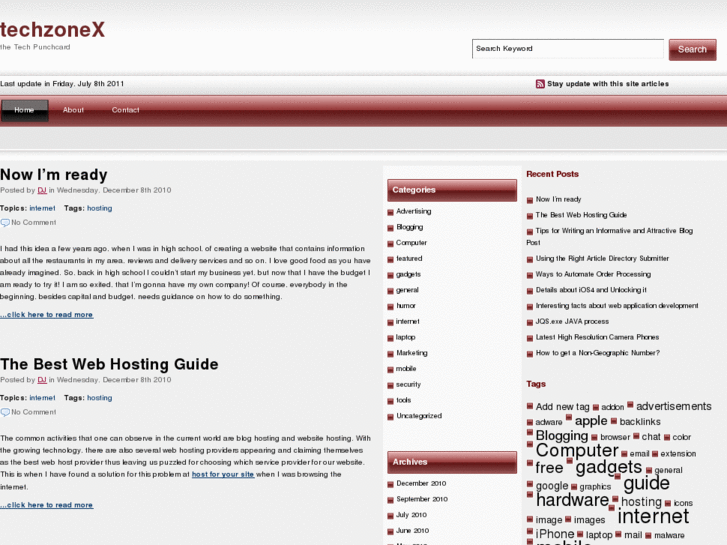Click the Computer tag in tag cloud
This screenshot has width=727, height=545.
pyautogui.click(x=577, y=450)
